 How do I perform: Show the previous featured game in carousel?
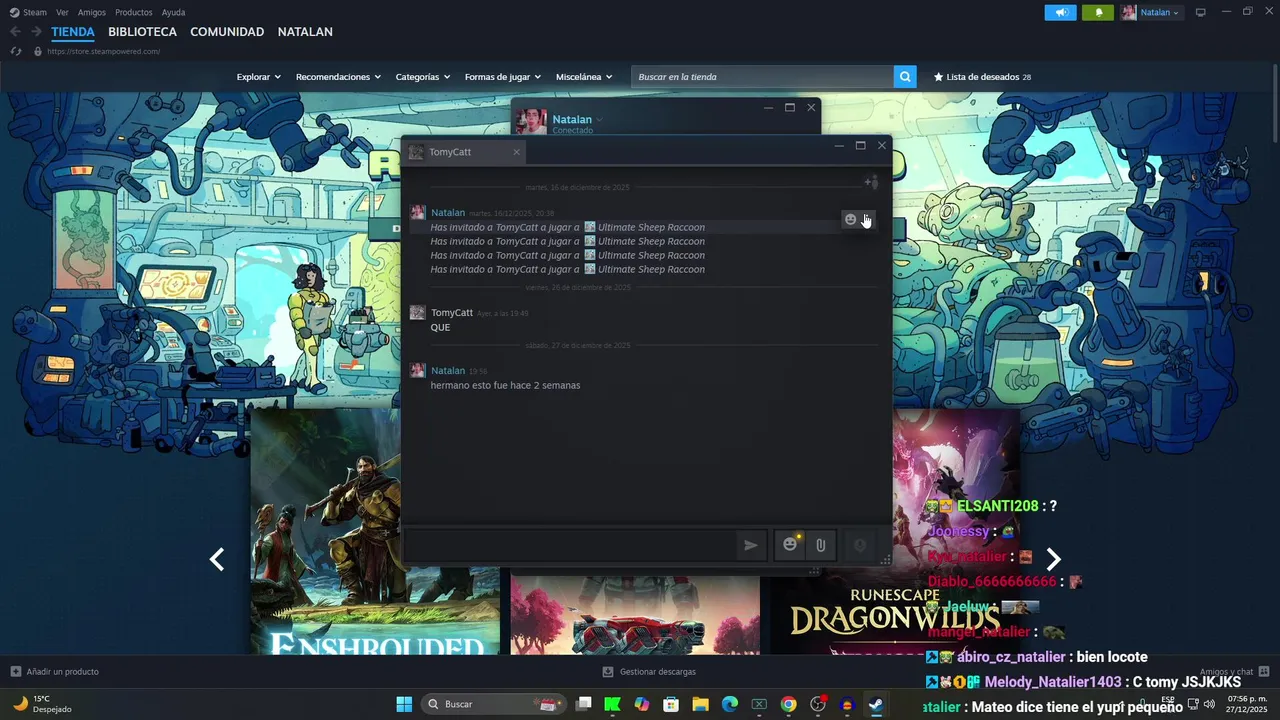[x=217, y=560]
